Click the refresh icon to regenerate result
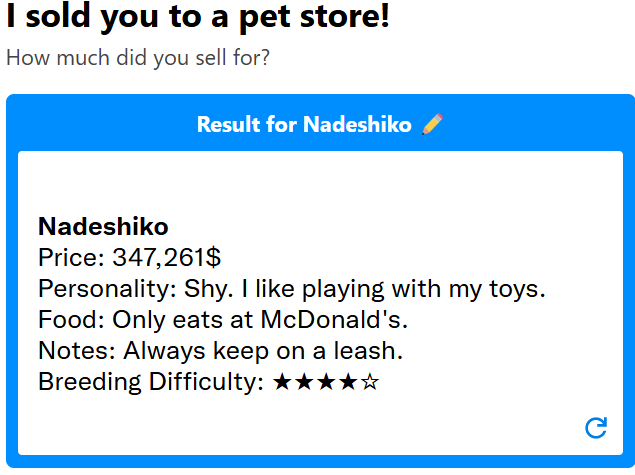The image size is (635, 475). [x=596, y=428]
